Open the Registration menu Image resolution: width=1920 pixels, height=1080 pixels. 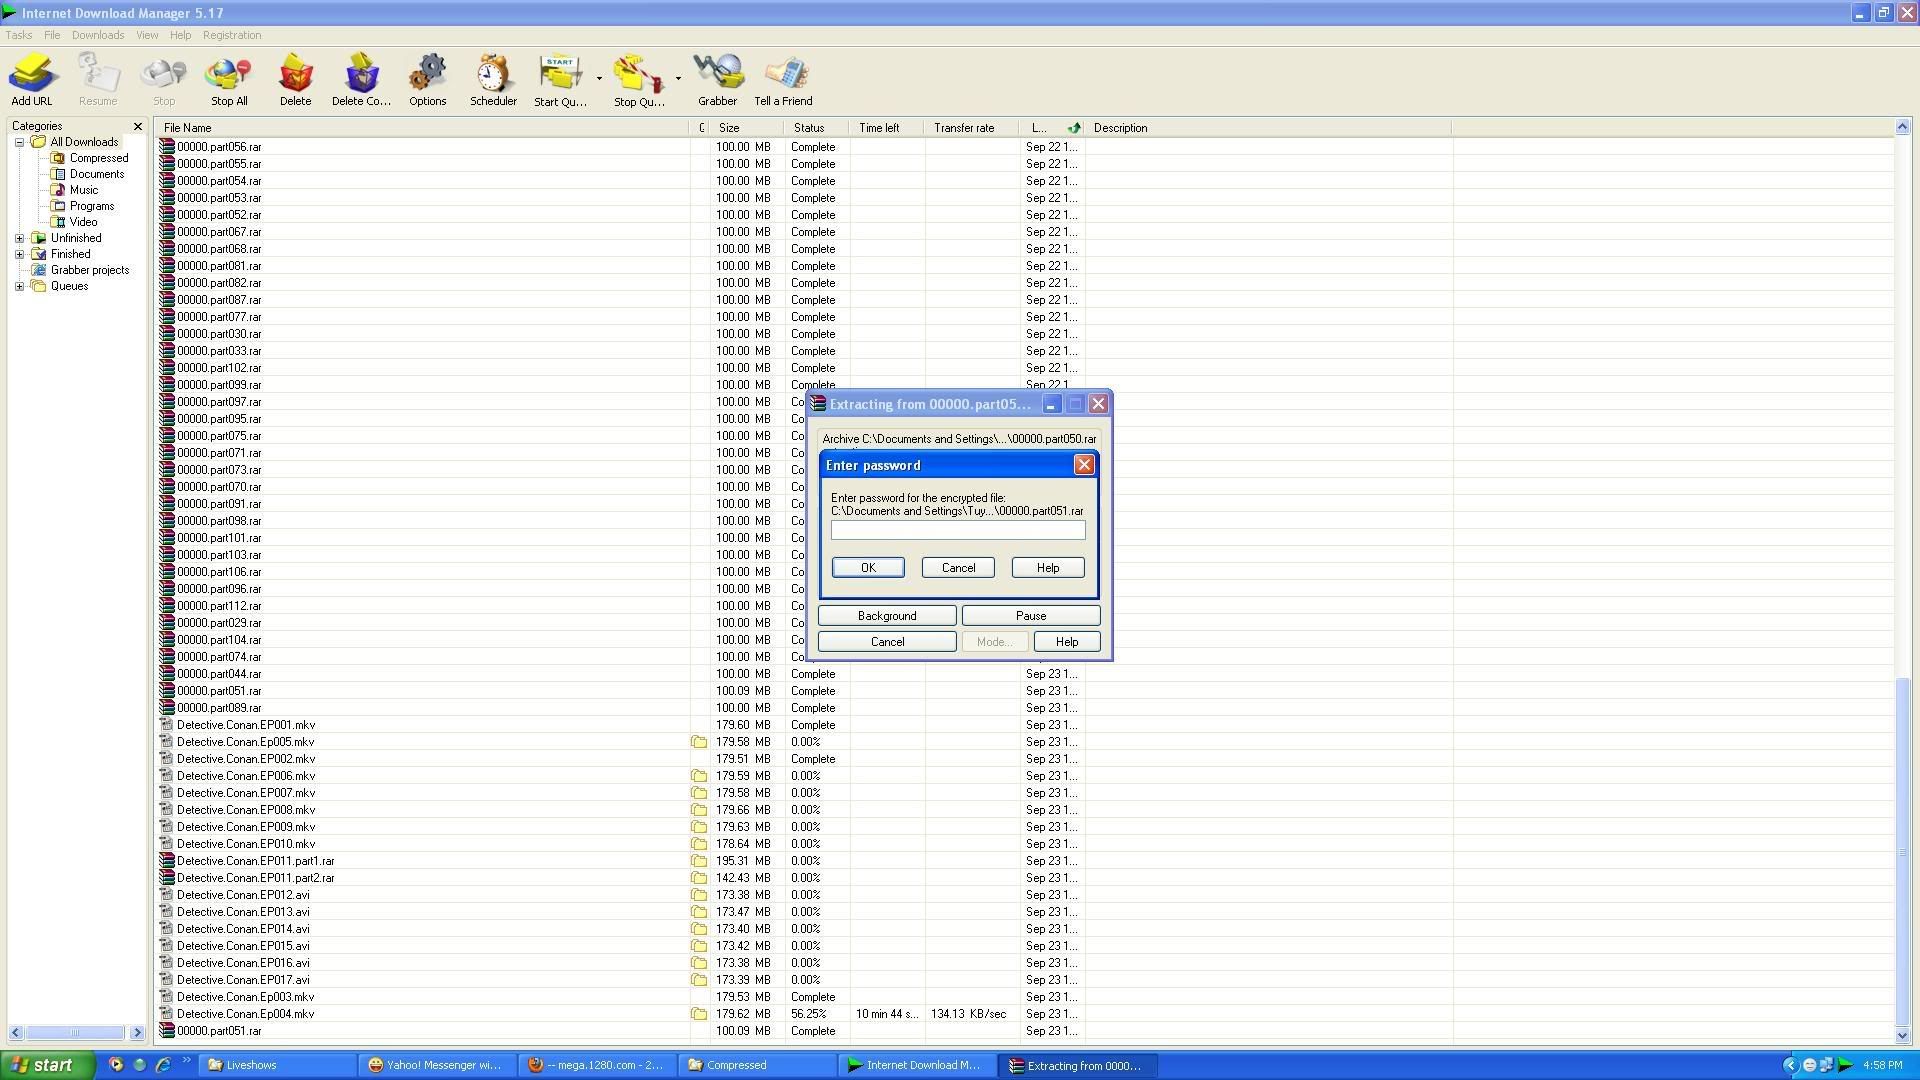point(232,35)
